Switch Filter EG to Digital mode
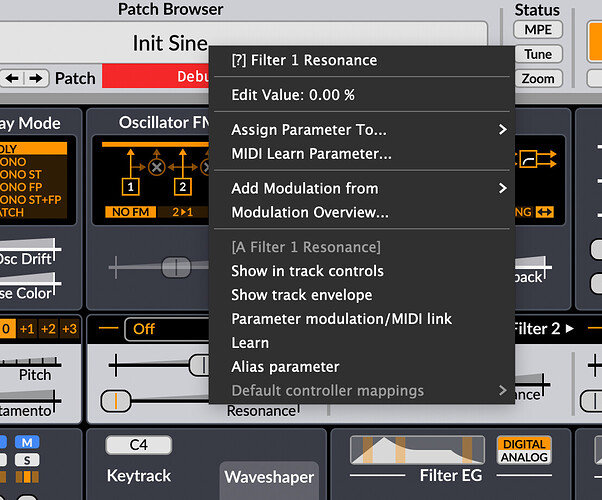This screenshot has width=602, height=500. point(522,444)
